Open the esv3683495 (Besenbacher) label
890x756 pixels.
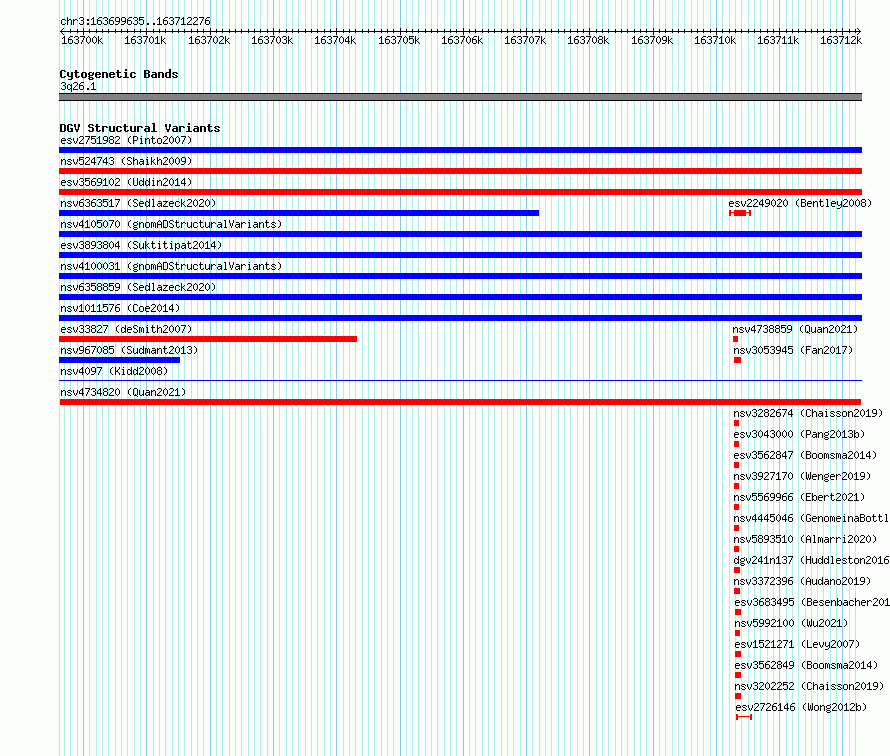(x=812, y=602)
